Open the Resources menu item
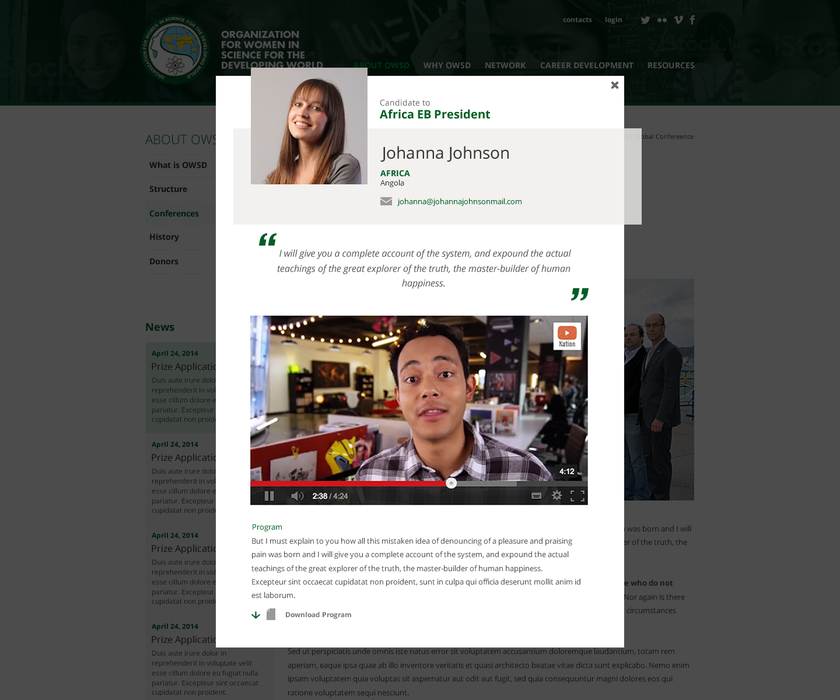Image resolution: width=840 pixels, height=700 pixels. 670,66
